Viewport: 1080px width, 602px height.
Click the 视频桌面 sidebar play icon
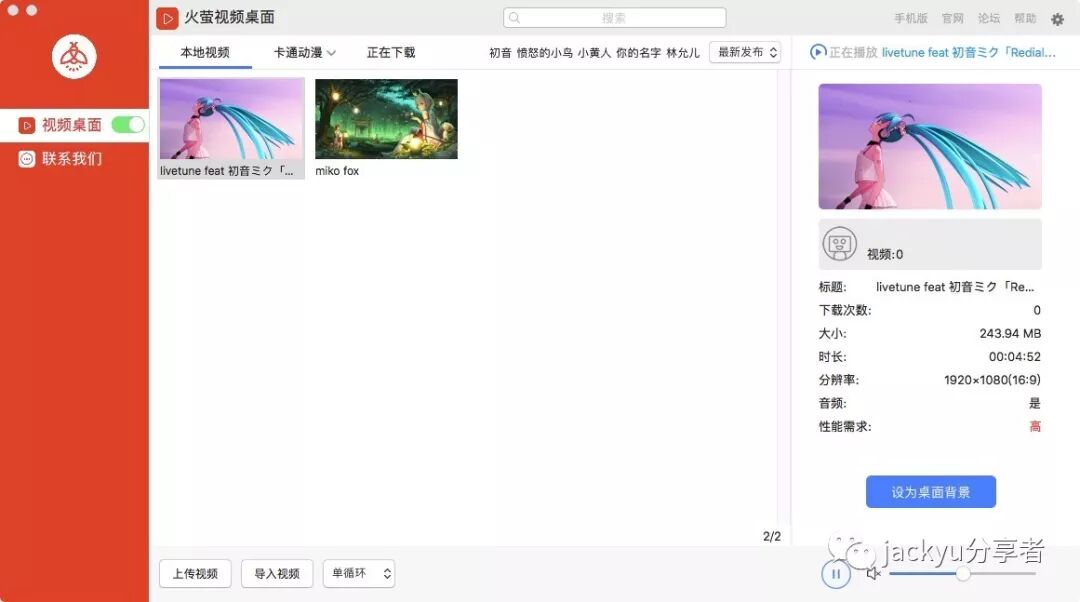click(x=27, y=125)
